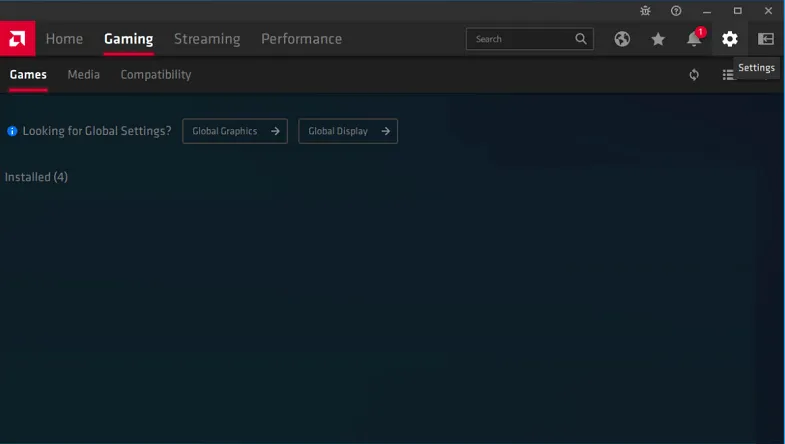
Task: Open the web browser globe icon
Action: pos(622,39)
